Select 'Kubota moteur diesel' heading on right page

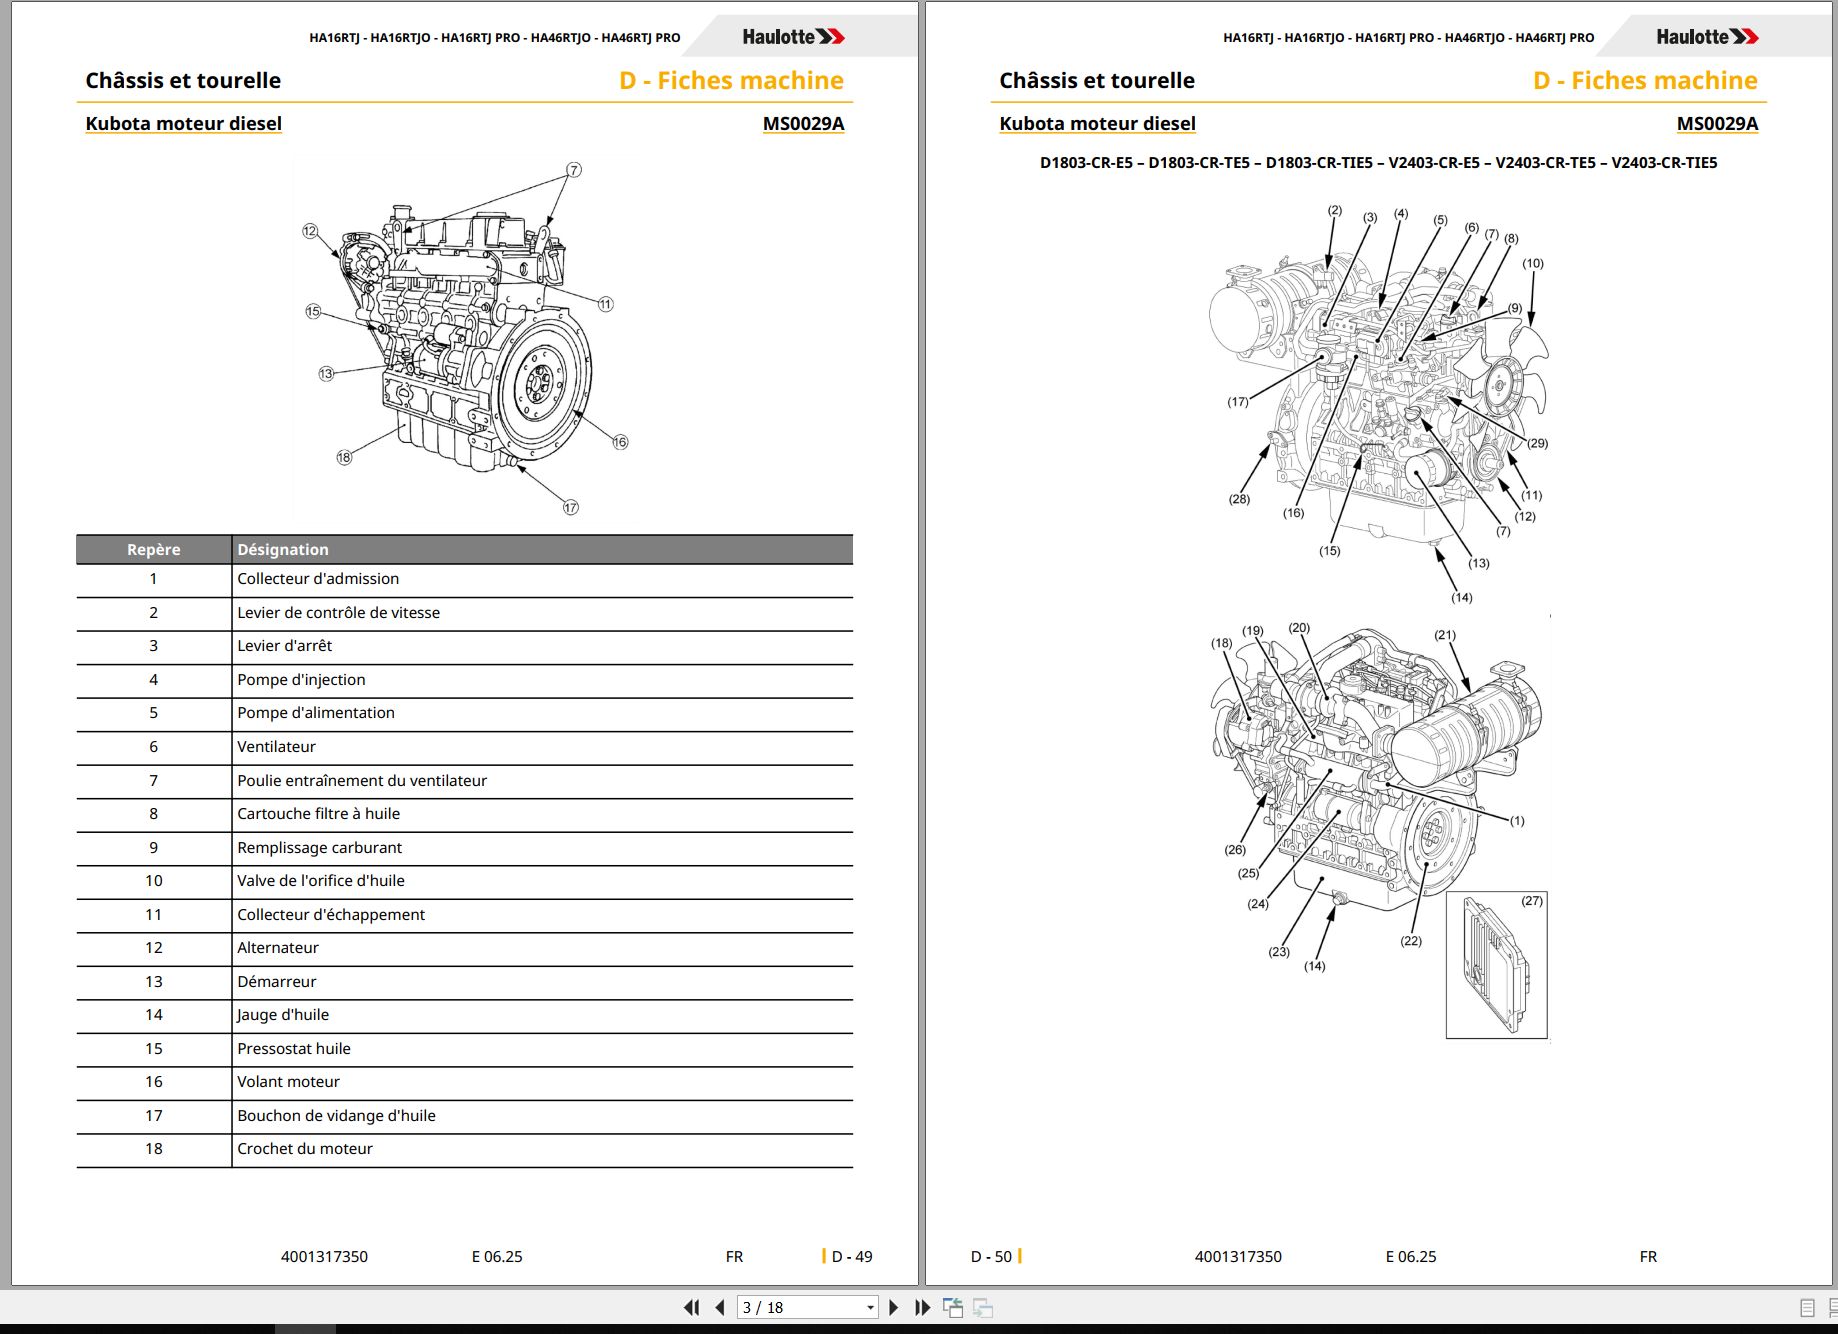pyautogui.click(x=1097, y=123)
